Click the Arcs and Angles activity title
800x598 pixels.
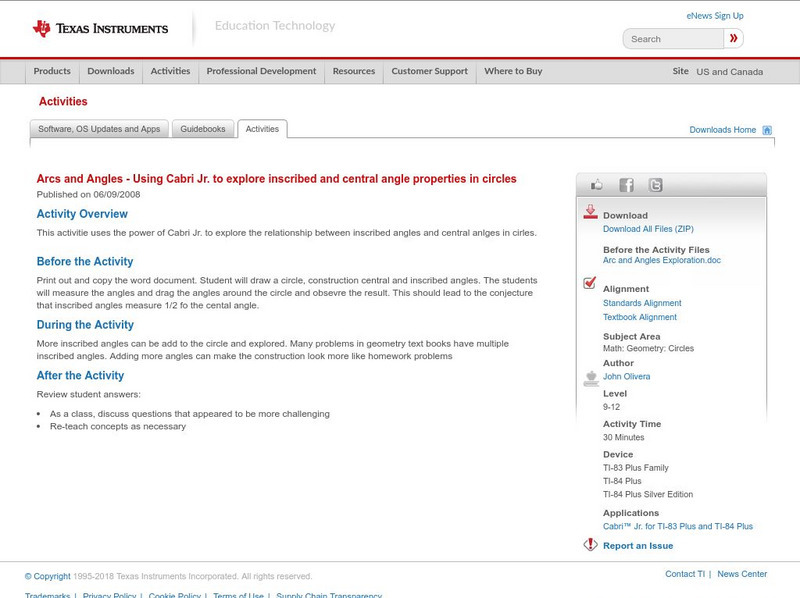pos(277,179)
